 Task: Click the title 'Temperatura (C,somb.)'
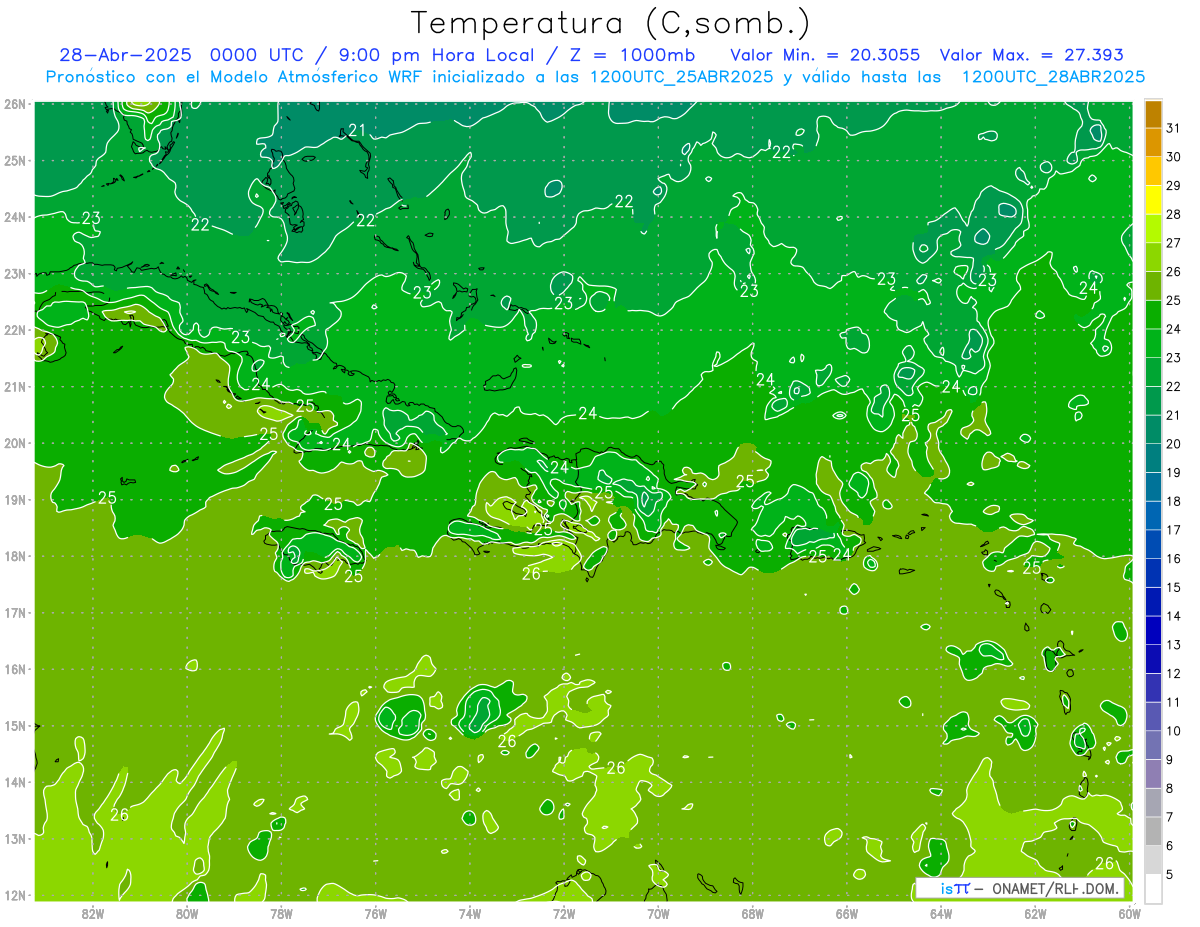click(611, 23)
